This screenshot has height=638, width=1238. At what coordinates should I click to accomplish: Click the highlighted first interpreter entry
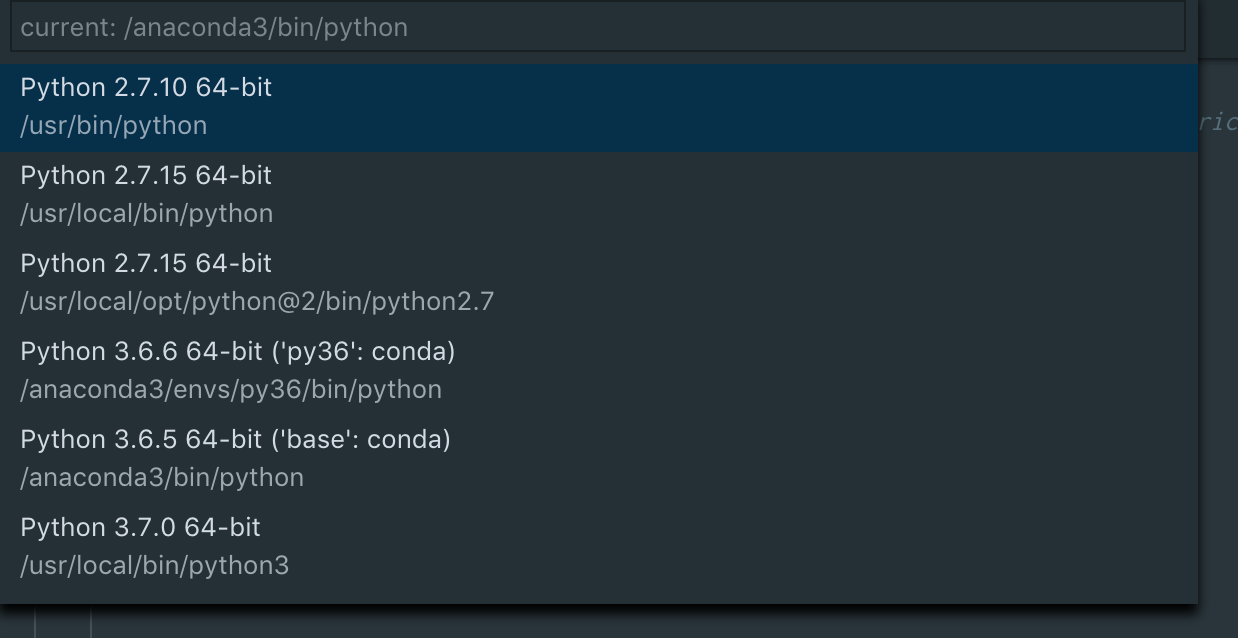(x=598, y=108)
